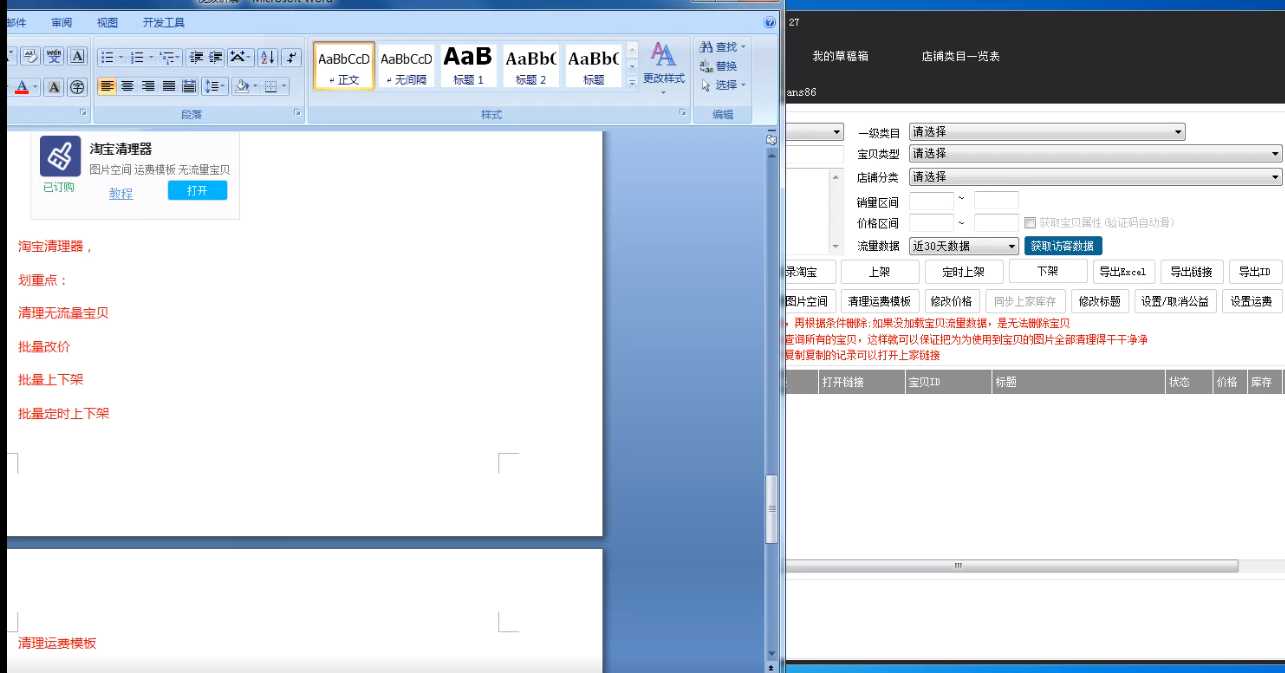
Task: Click the 清理运费模板 button
Action: tap(879, 301)
